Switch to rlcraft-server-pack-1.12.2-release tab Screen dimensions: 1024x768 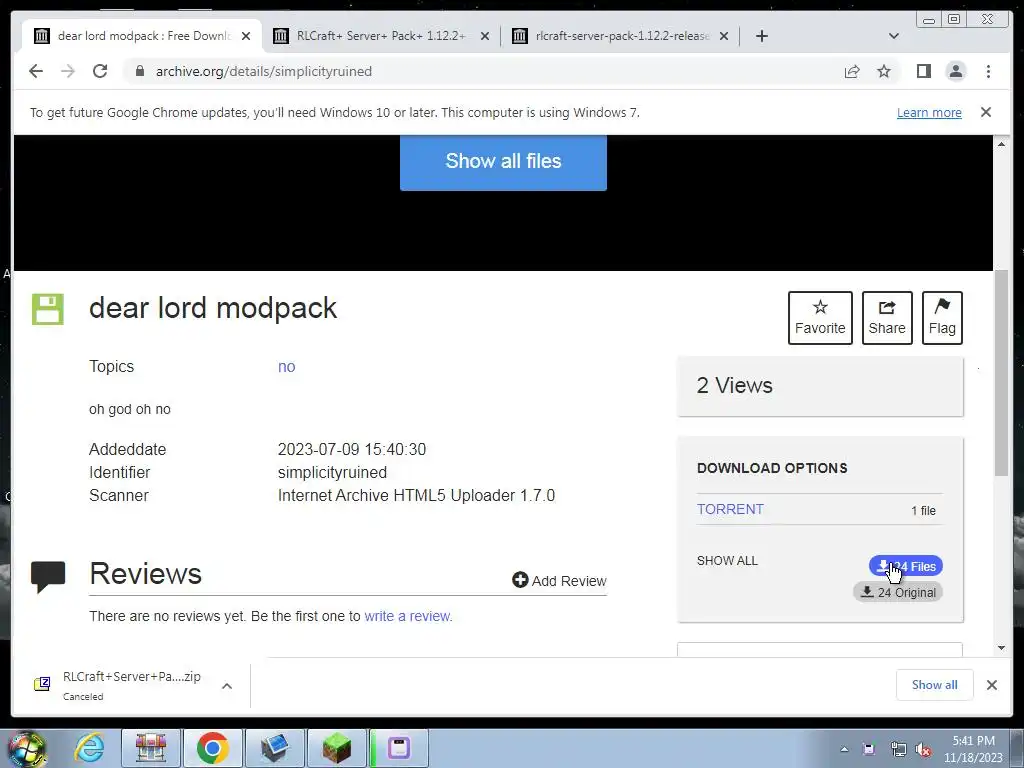[x=620, y=36]
